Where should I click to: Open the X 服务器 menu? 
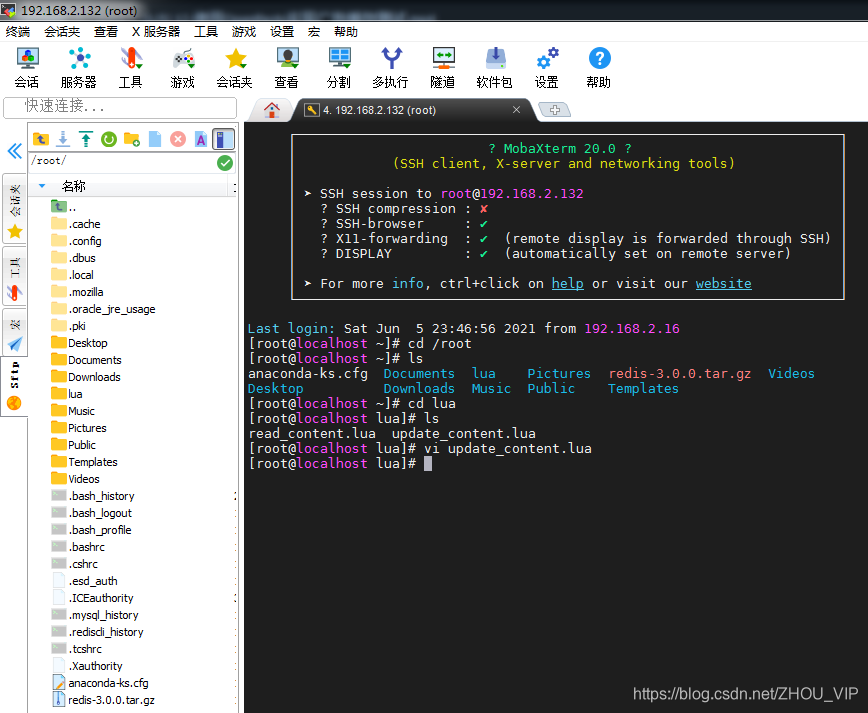coord(156,32)
